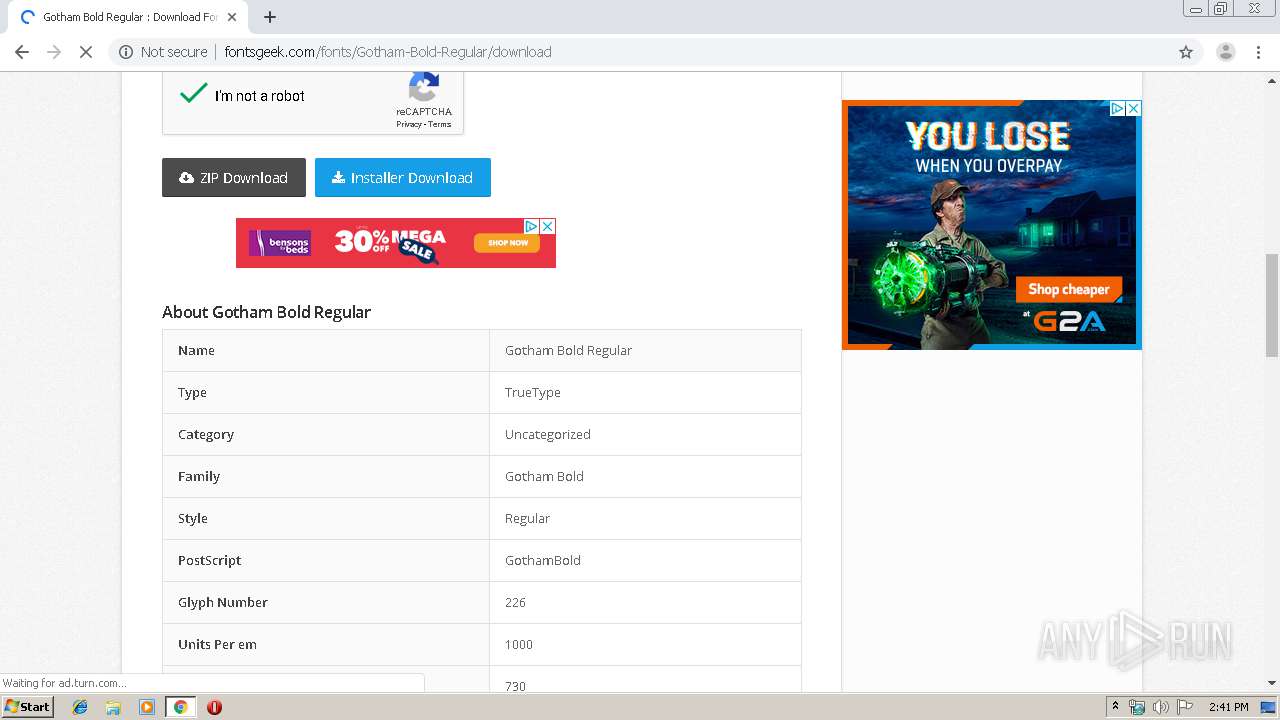The image size is (1280, 720).
Task: Toggle the I'm not a robot checkbox
Action: pos(193,95)
